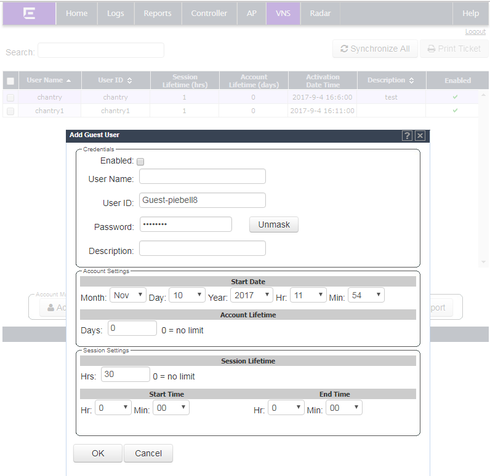Screen dimensions: 490x476
Task: Open the Start Date Month dropdown
Action: (128, 295)
